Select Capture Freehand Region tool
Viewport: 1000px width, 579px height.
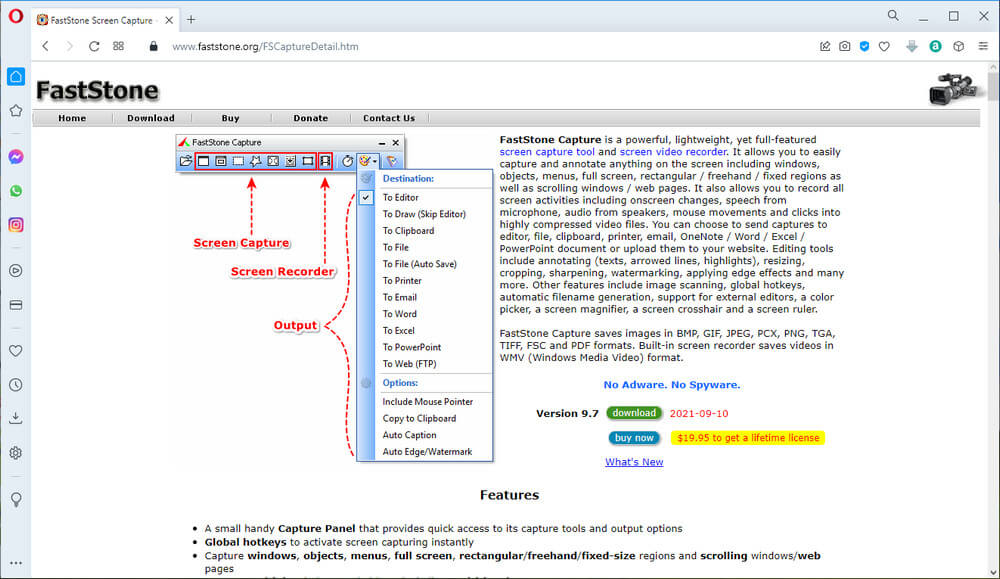tap(256, 161)
